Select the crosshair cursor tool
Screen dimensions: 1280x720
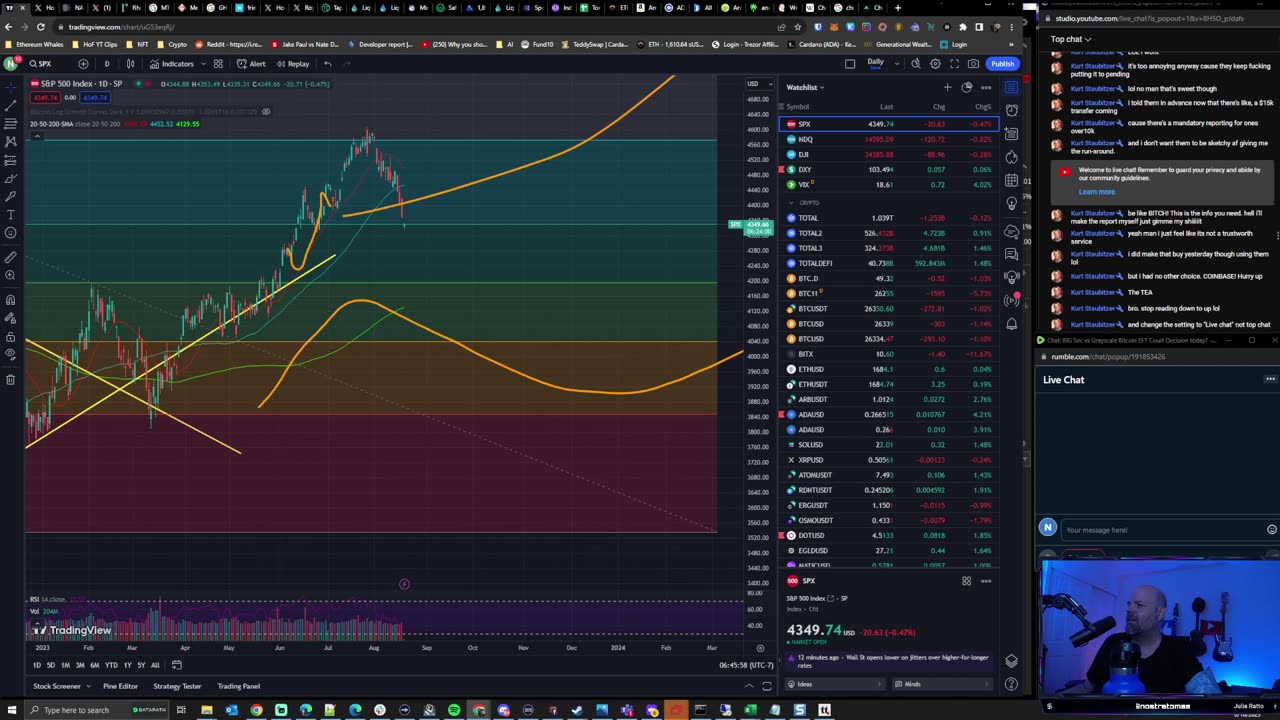(11, 87)
